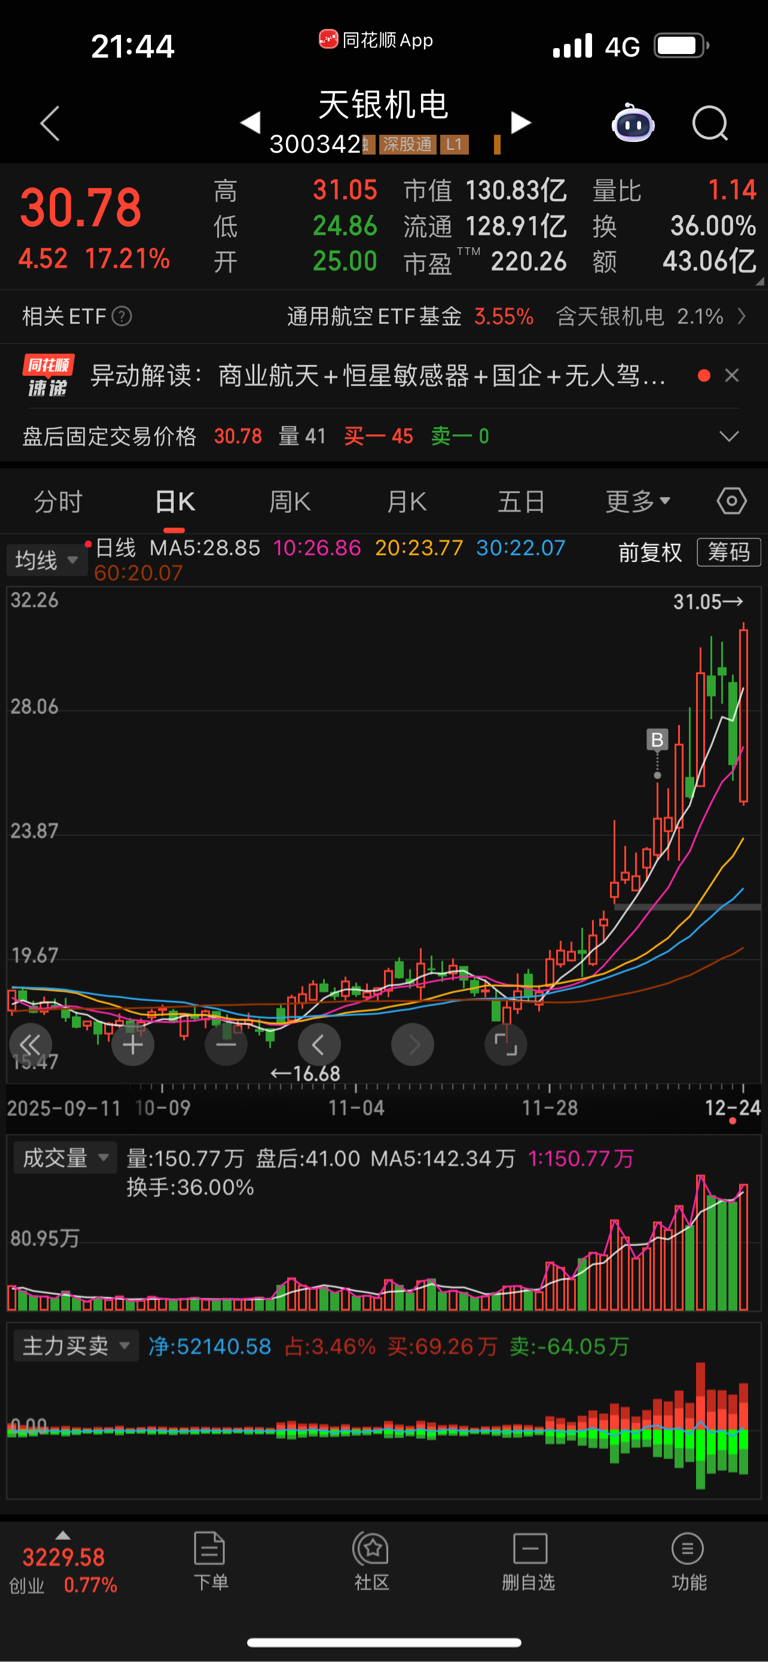Image resolution: width=768 pixels, height=1662 pixels.
Task: Close the 异动解读 banner
Action: 732,375
